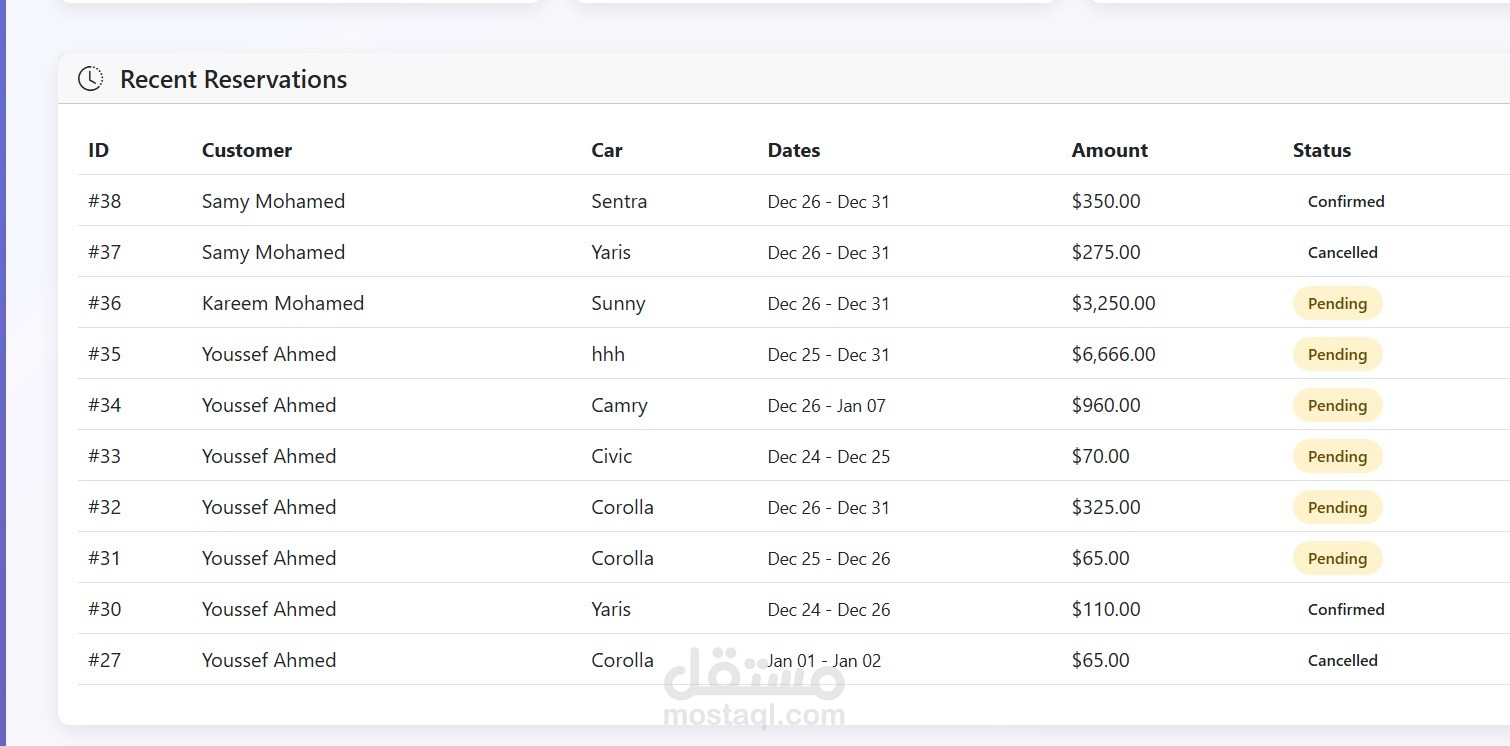Click the Customer column header
The height and width of the screenshot is (746, 1510).
[246, 151]
